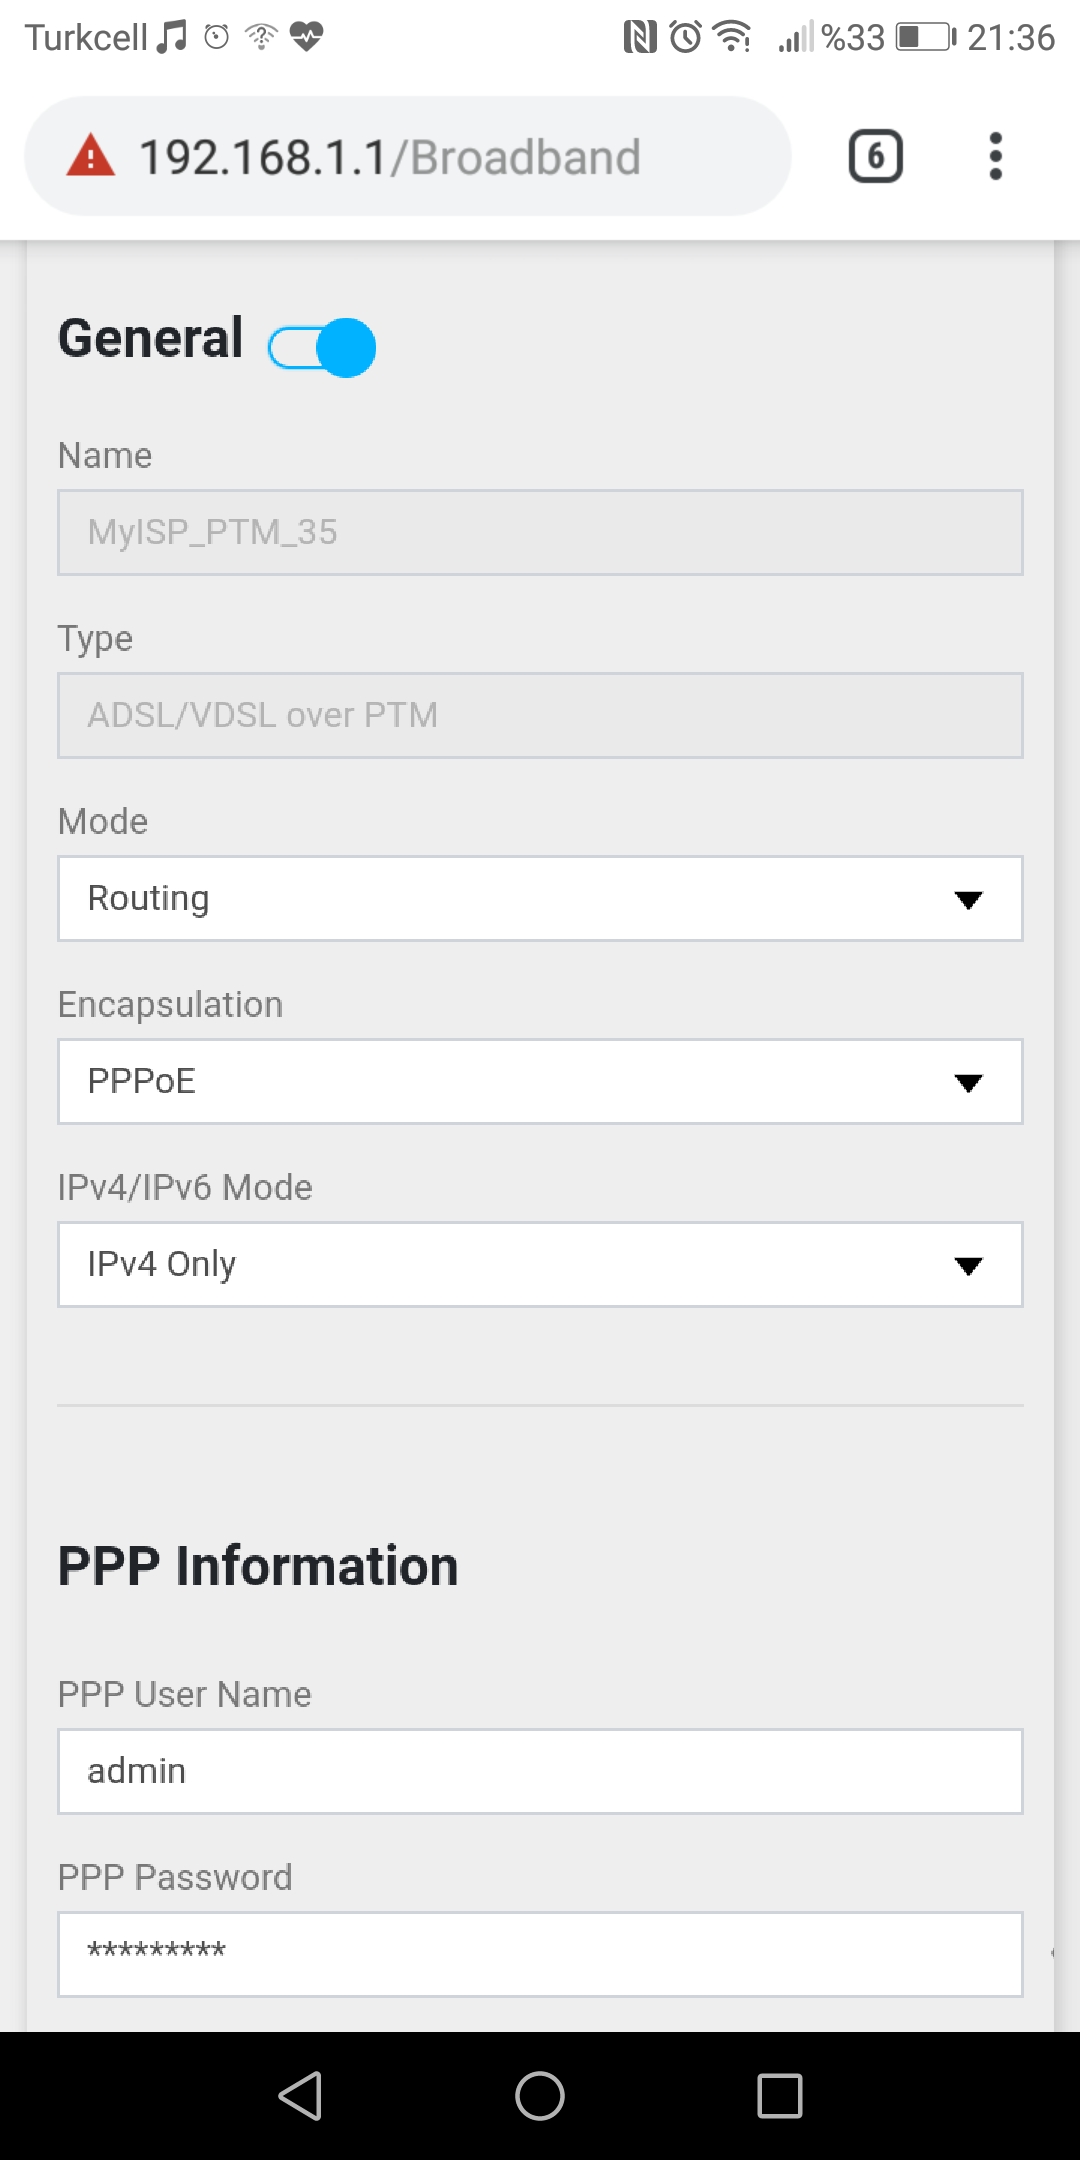Image resolution: width=1080 pixels, height=2160 pixels.
Task: Open recent apps with the square button
Action: click(780, 2095)
